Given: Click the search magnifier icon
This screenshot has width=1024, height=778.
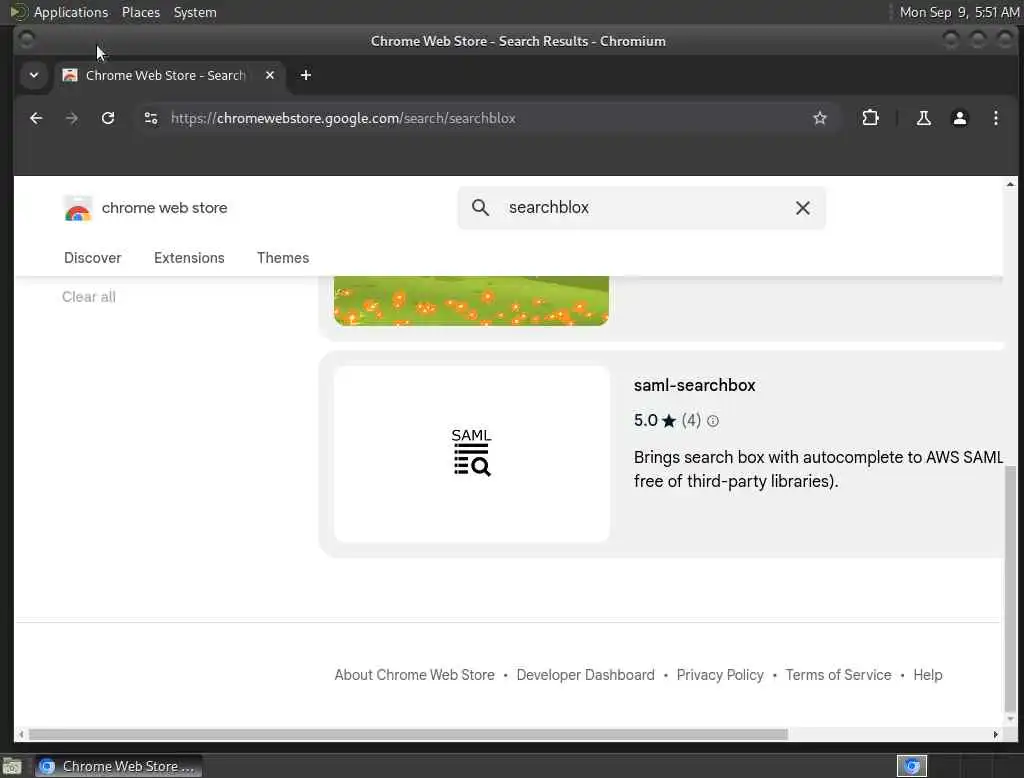Looking at the screenshot, I should (x=480, y=208).
